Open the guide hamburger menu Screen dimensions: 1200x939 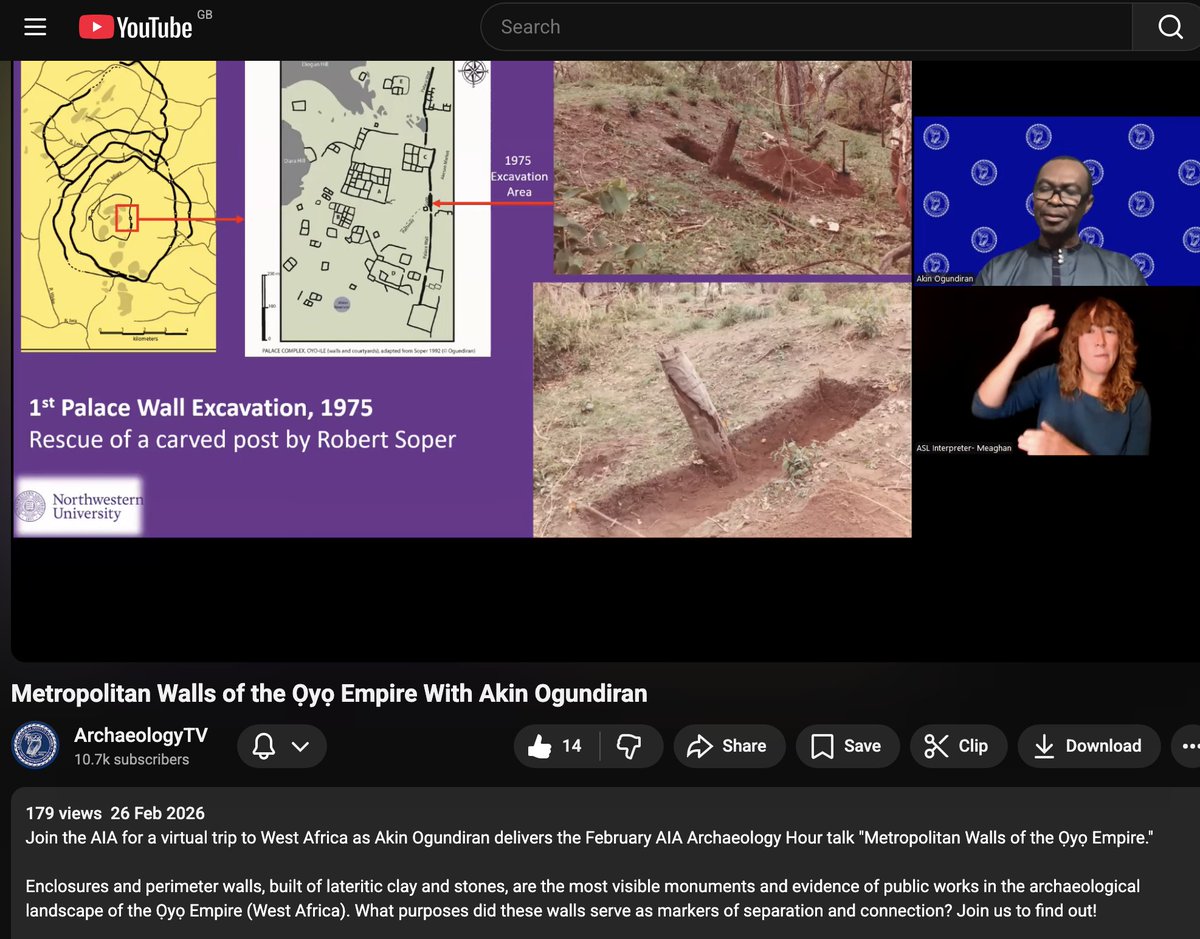(34, 26)
